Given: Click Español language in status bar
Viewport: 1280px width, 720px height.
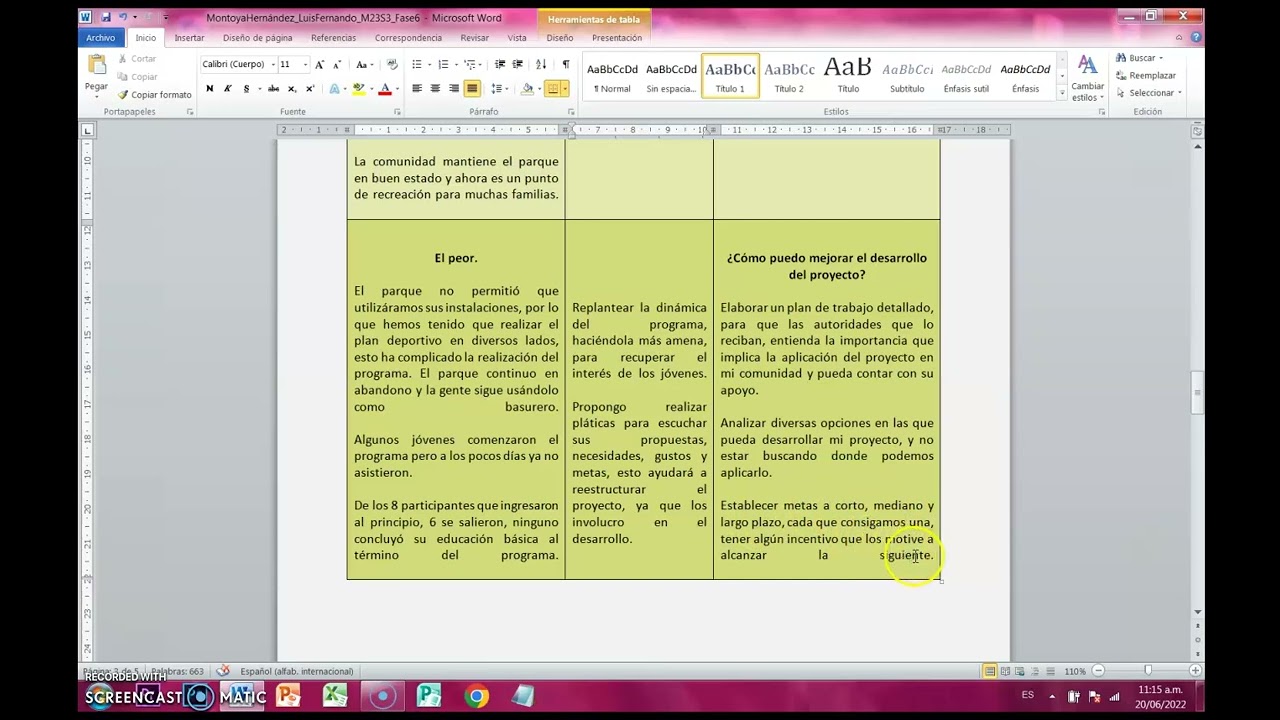Looking at the screenshot, I should [x=297, y=671].
